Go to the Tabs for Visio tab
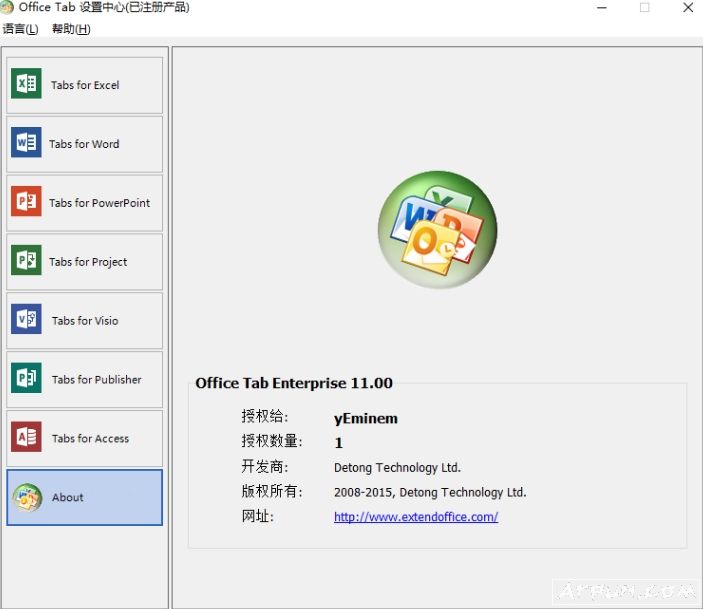 [85, 321]
